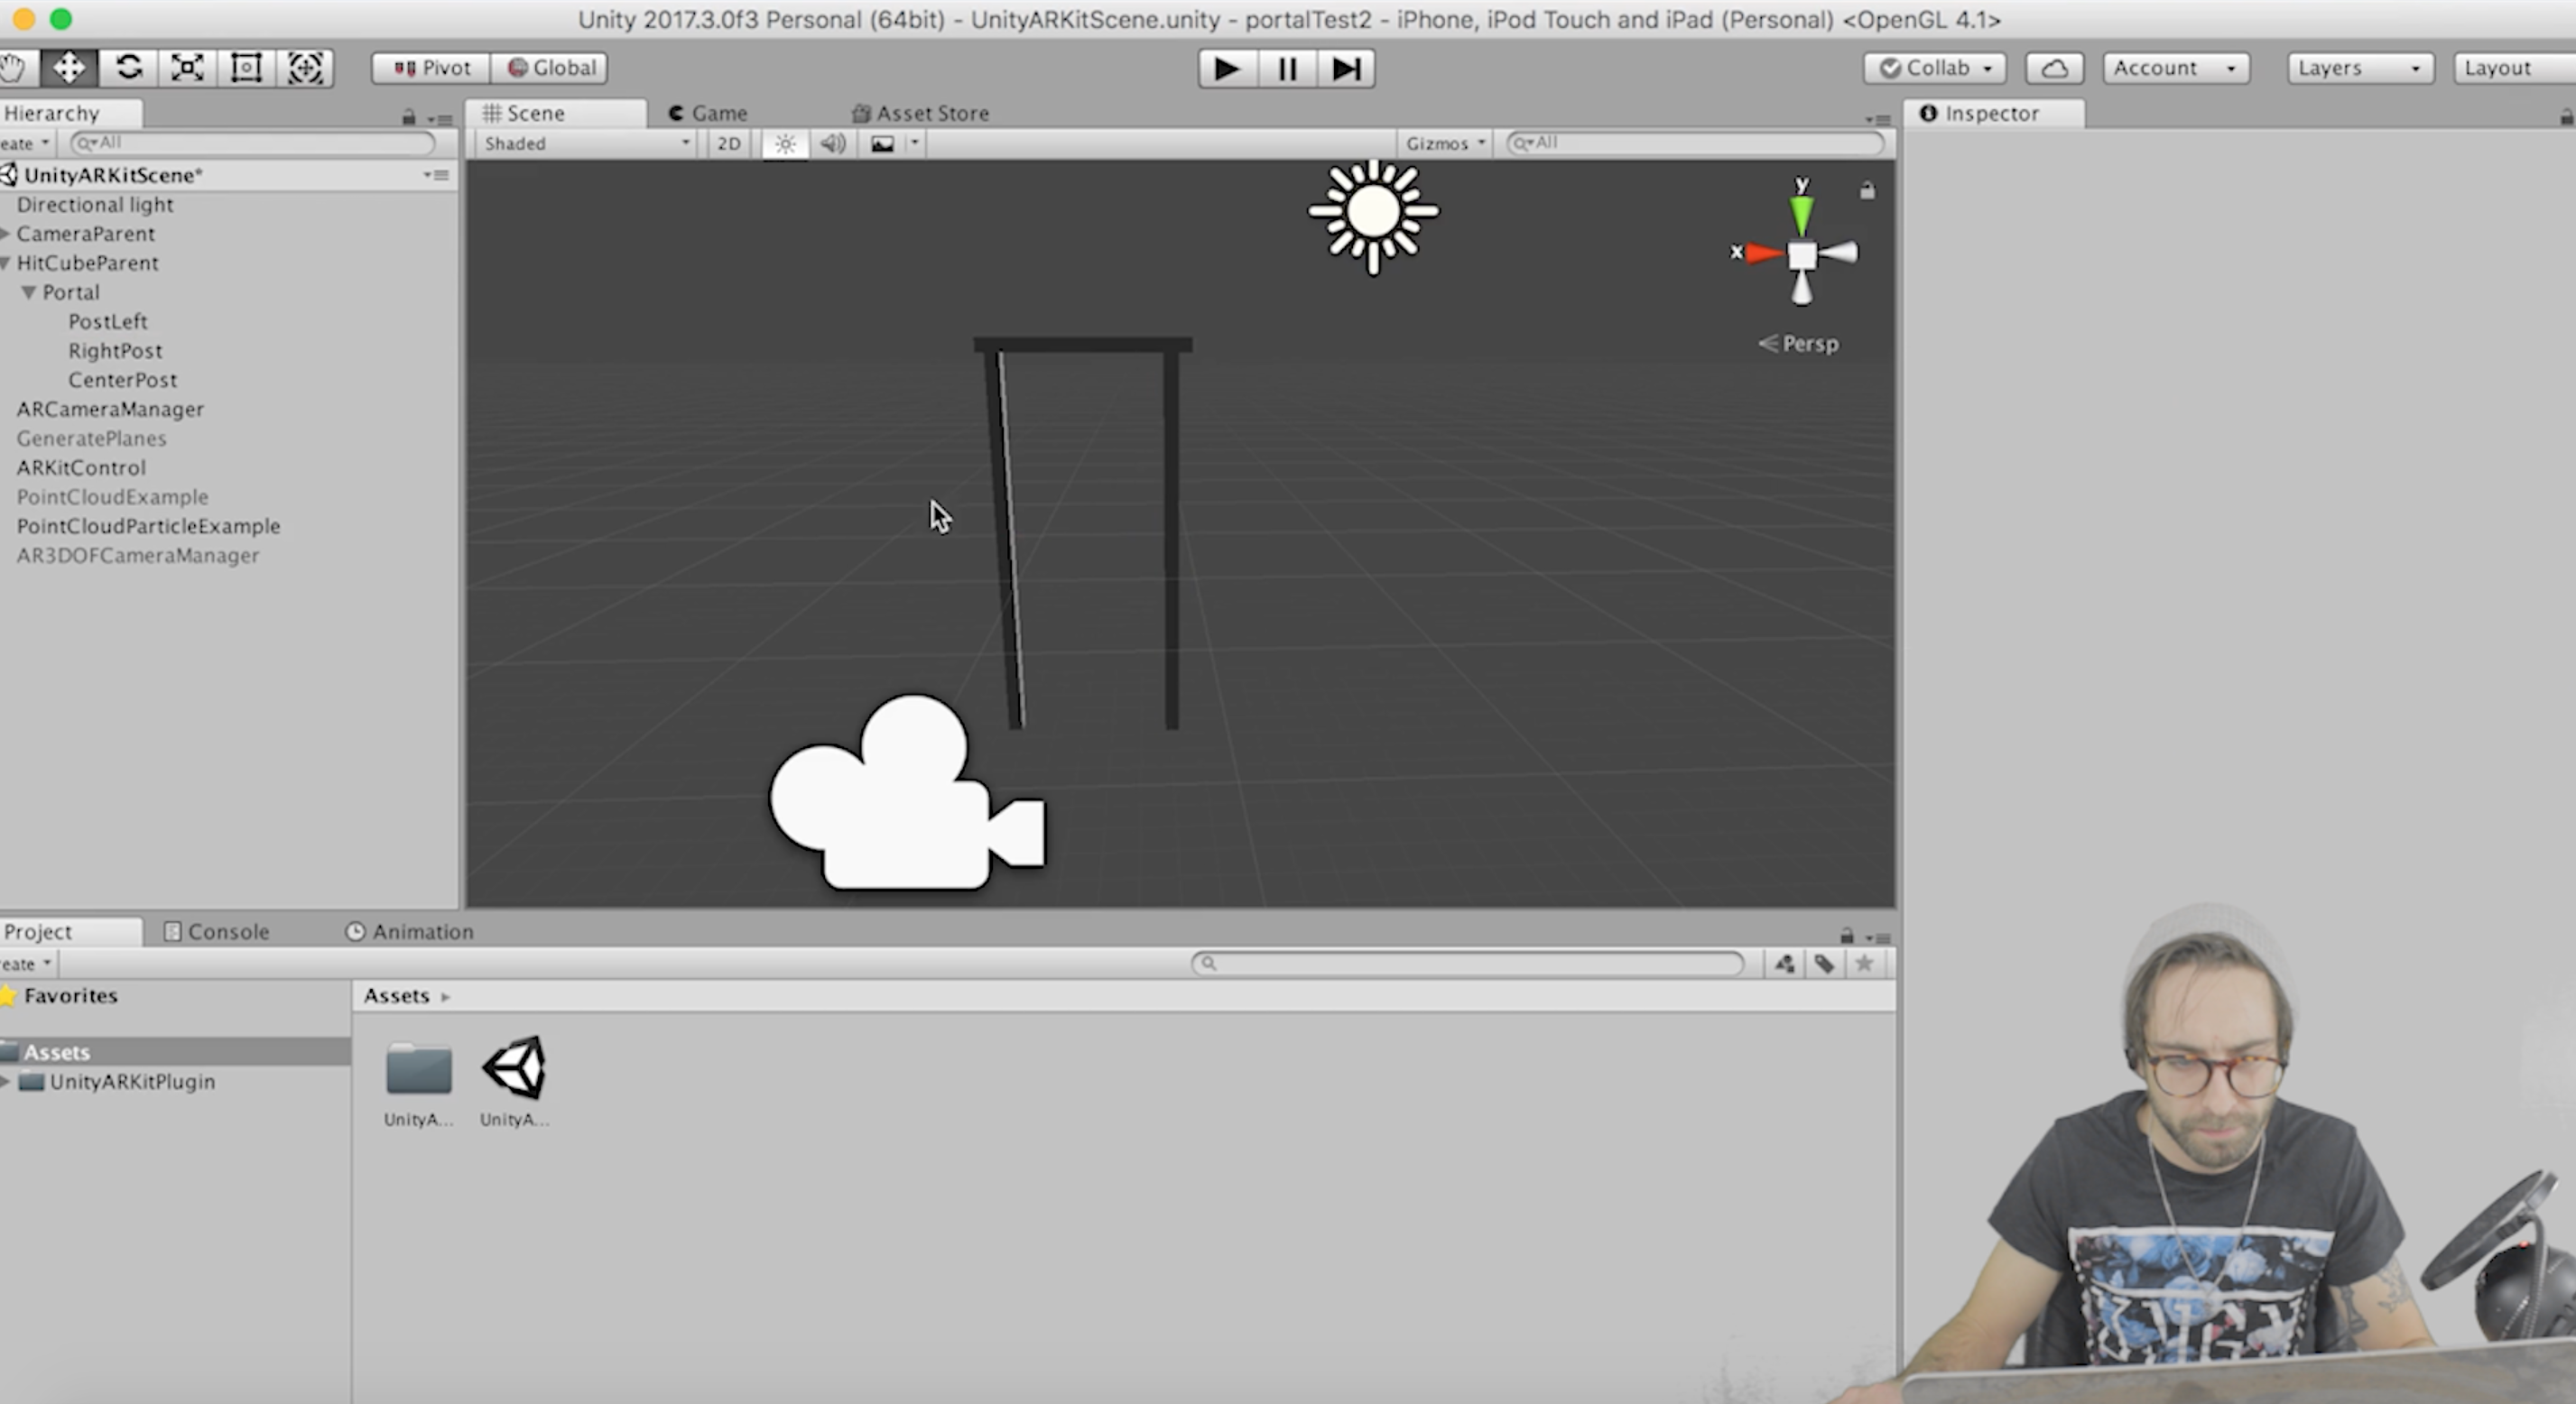Open the Scene tab in main view

536,111
